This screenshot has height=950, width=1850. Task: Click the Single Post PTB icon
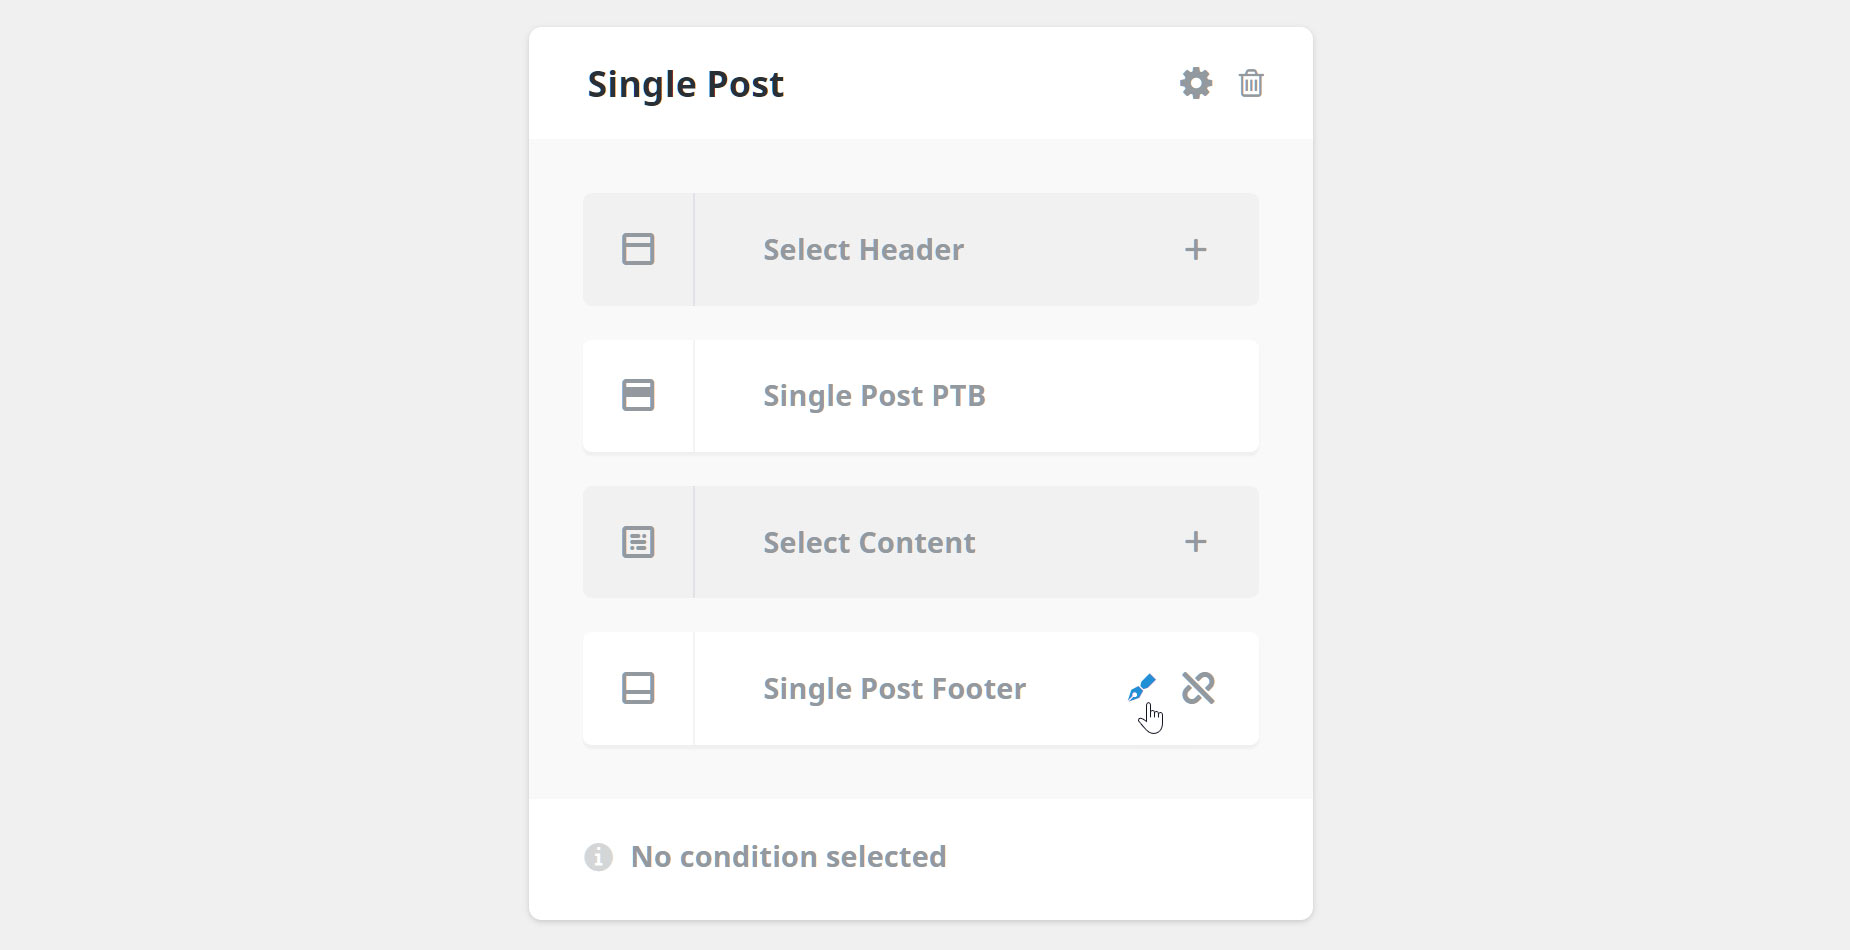(x=638, y=395)
